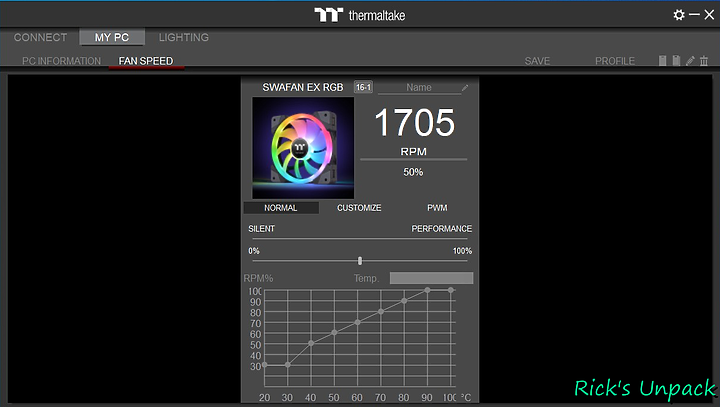The height and width of the screenshot is (407, 720).
Task: Minimize the Thermaltake window
Action: (694, 15)
